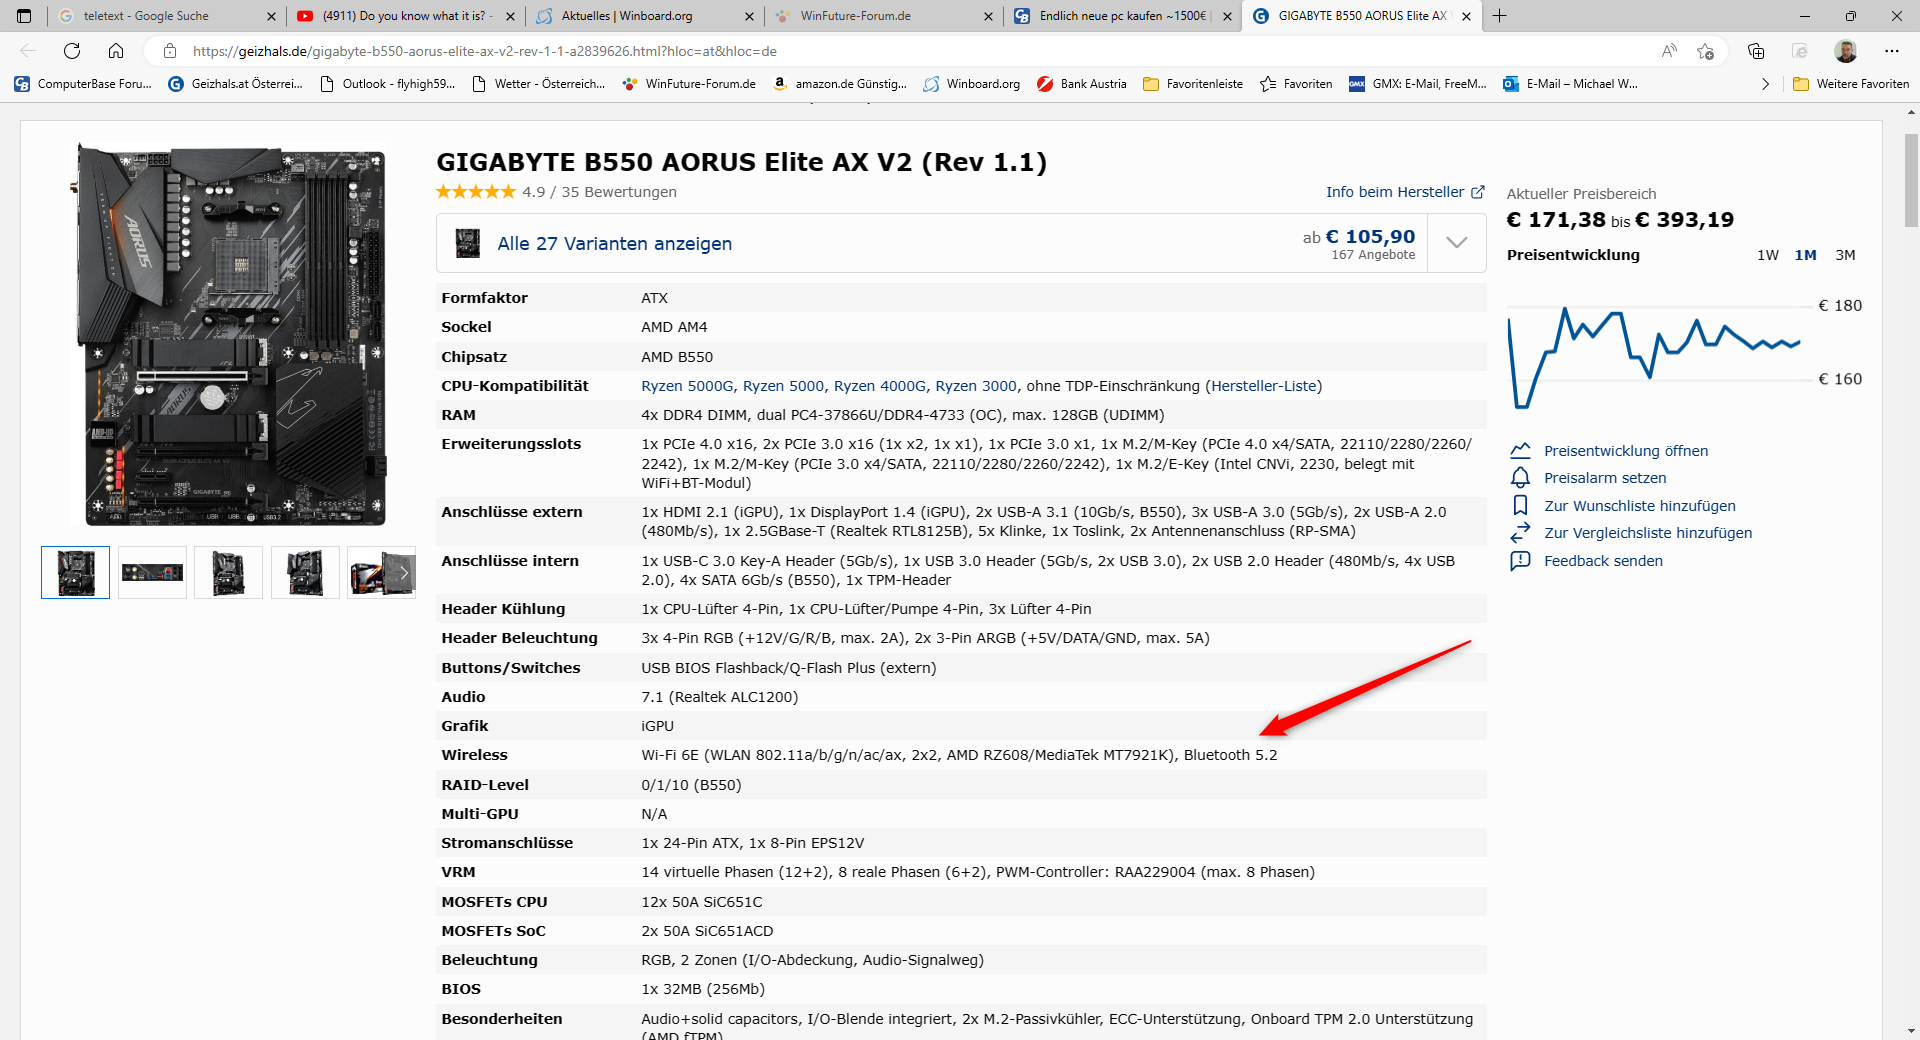Open Hersteller-Liste link
The height and width of the screenshot is (1040, 1920).
pos(1264,386)
